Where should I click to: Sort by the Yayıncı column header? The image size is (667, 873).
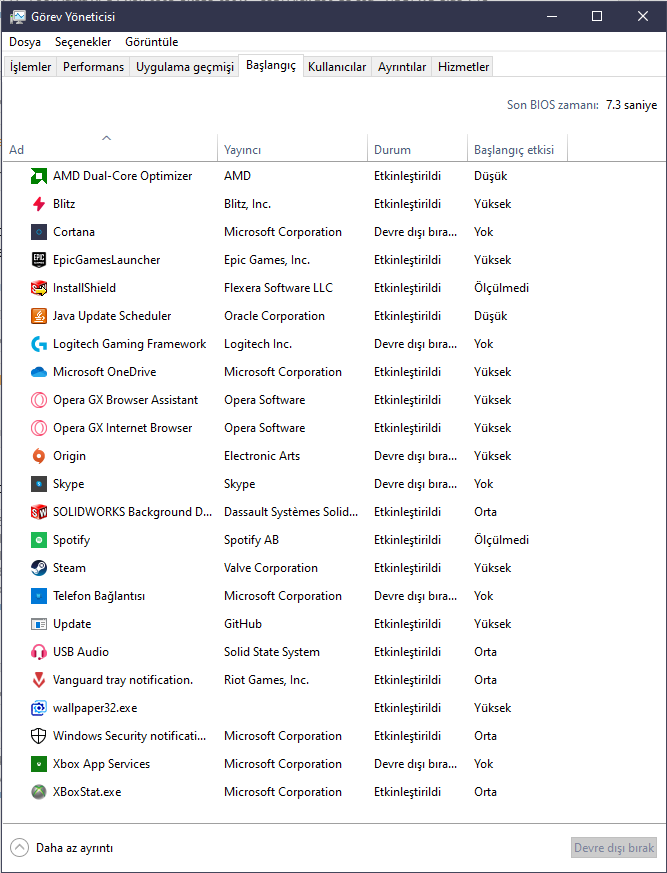click(292, 148)
